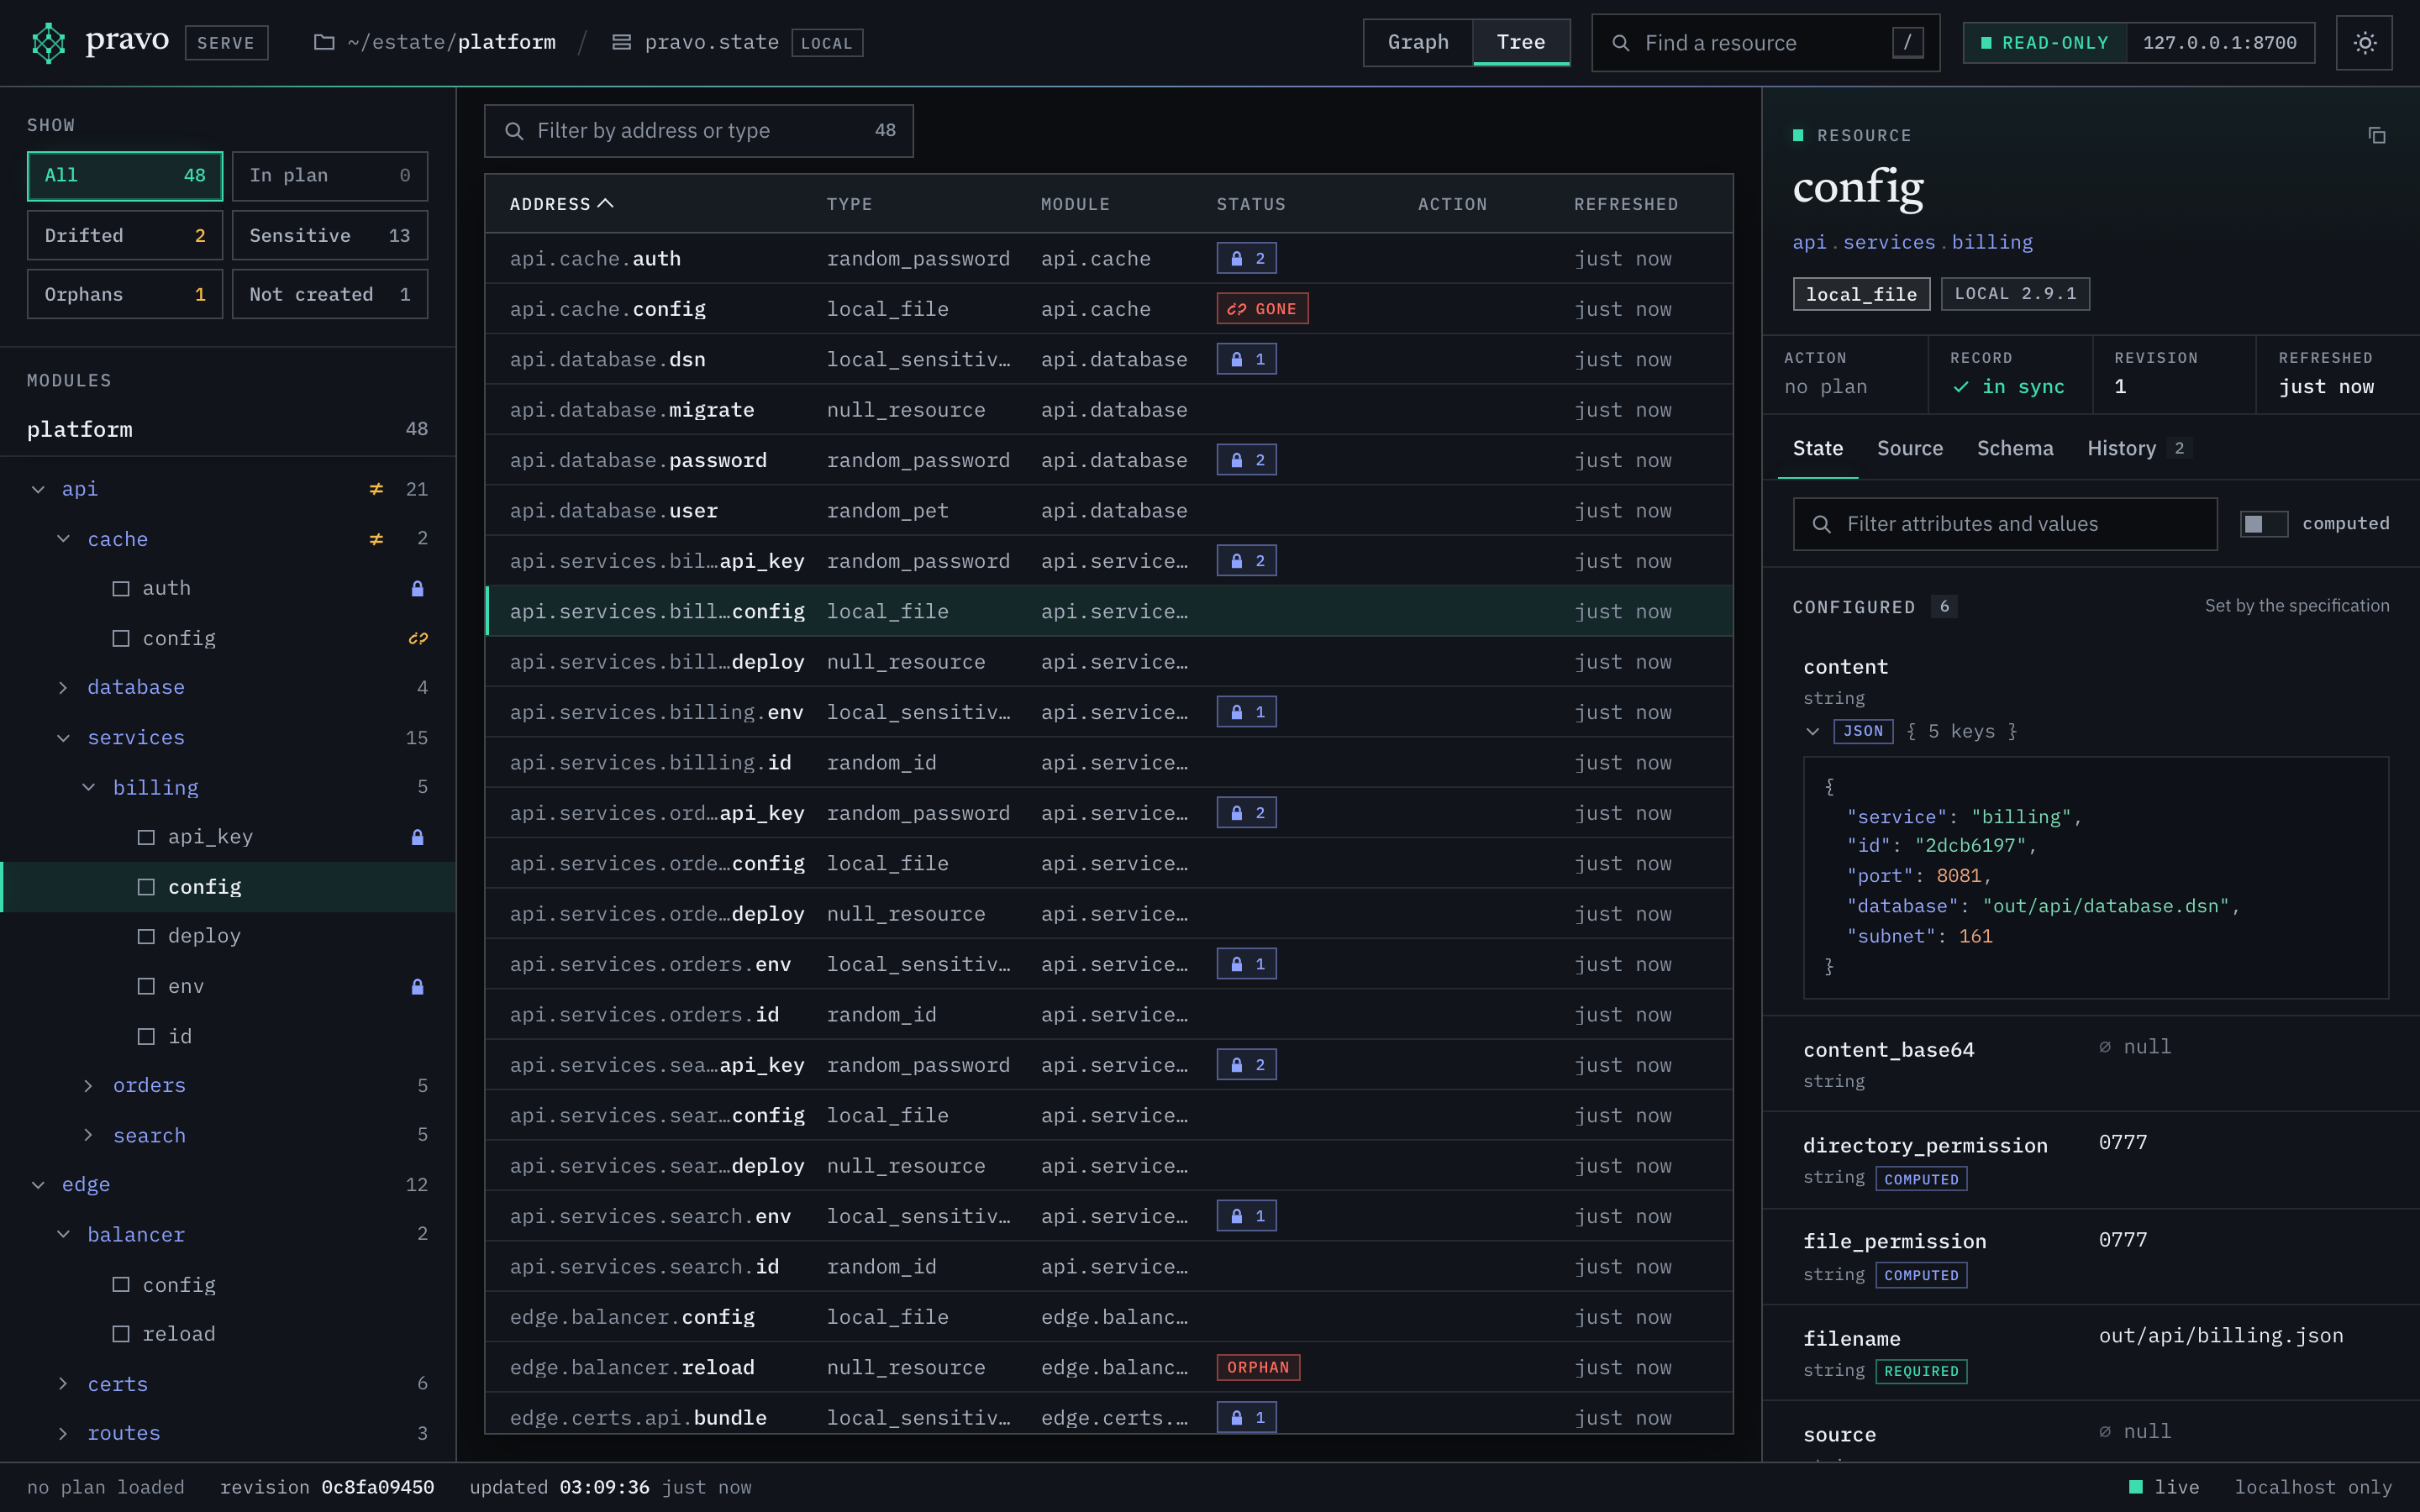This screenshot has width=2420, height=1512.
Task: Select the Orphans filter
Action: (x=125, y=294)
